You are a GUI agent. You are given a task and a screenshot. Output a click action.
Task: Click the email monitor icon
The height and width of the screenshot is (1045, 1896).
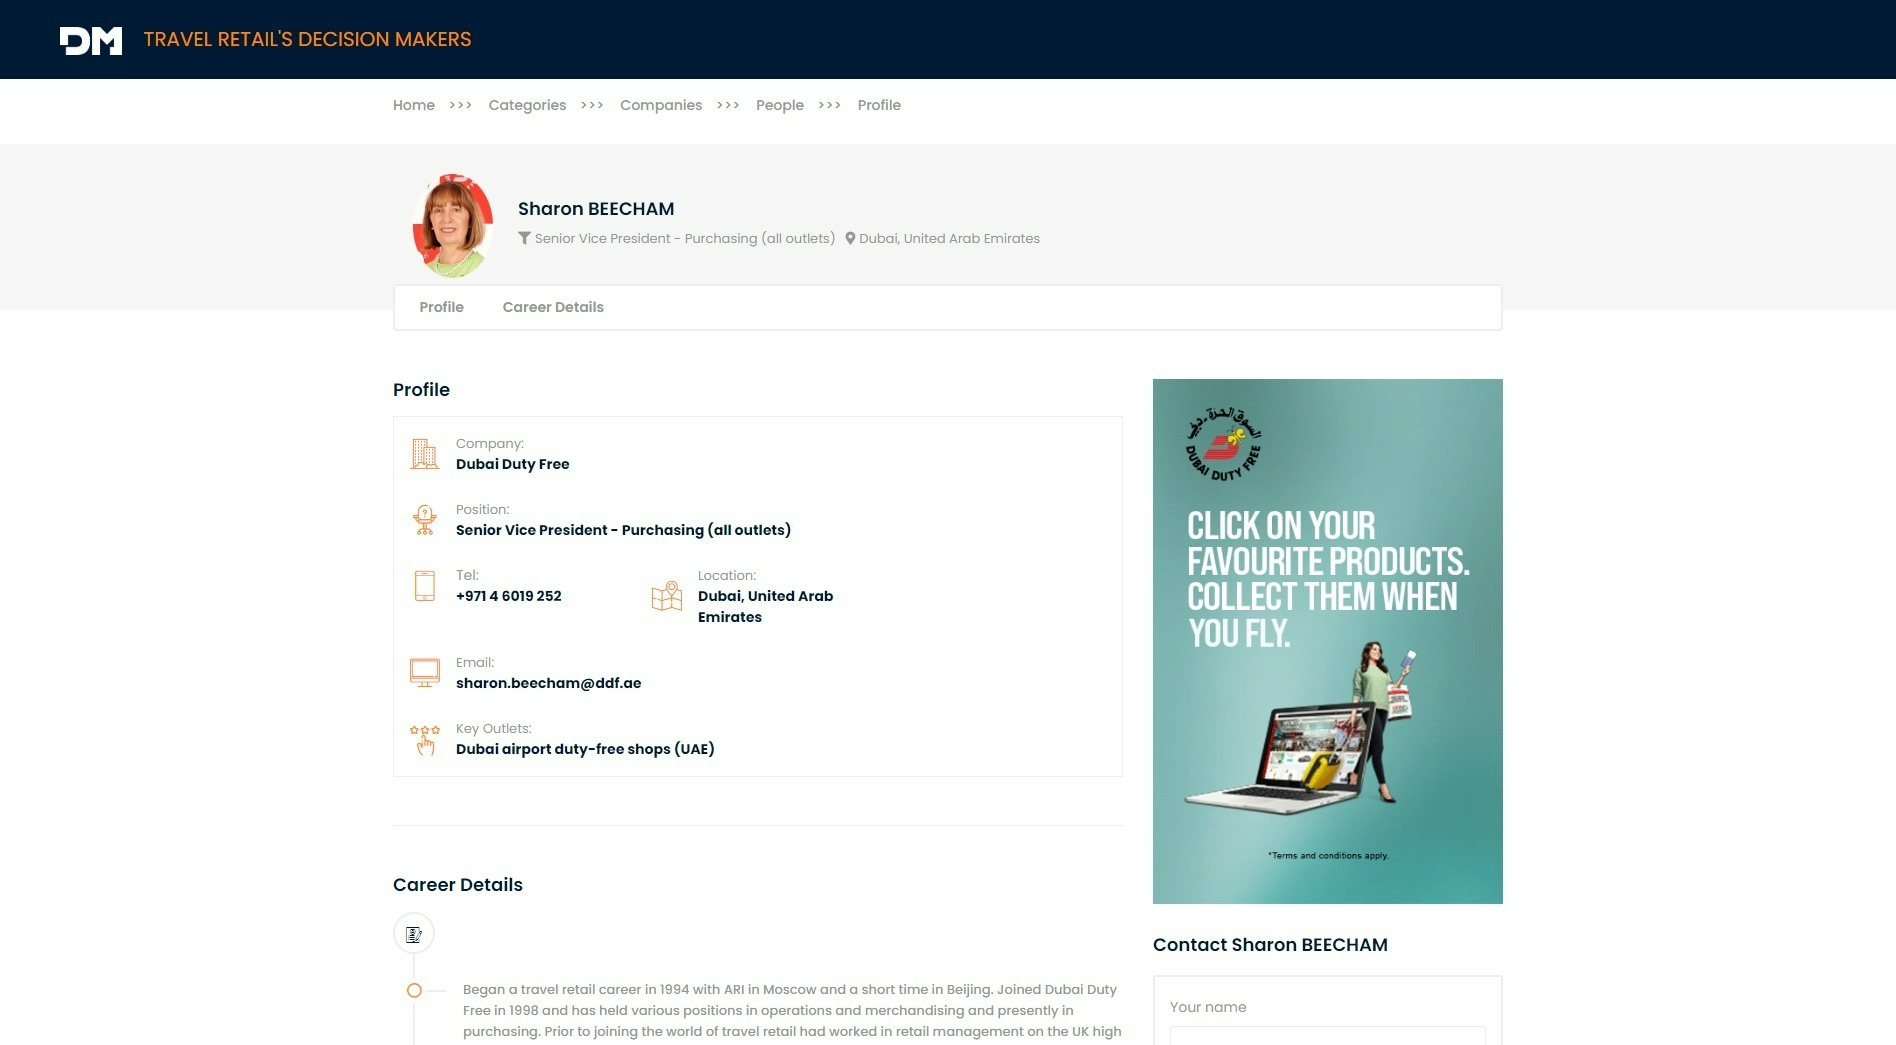pyautogui.click(x=424, y=672)
